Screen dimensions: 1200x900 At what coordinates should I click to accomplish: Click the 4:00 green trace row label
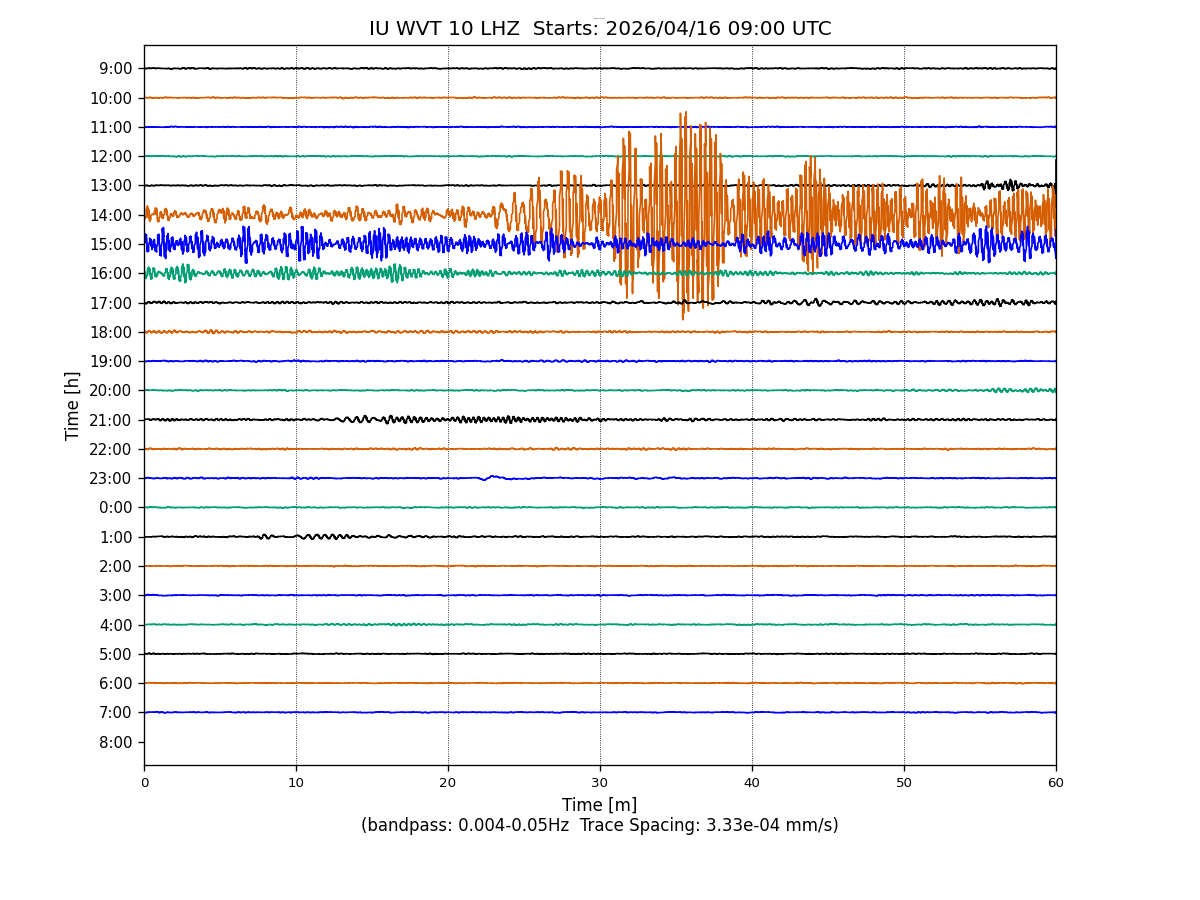pos(115,625)
